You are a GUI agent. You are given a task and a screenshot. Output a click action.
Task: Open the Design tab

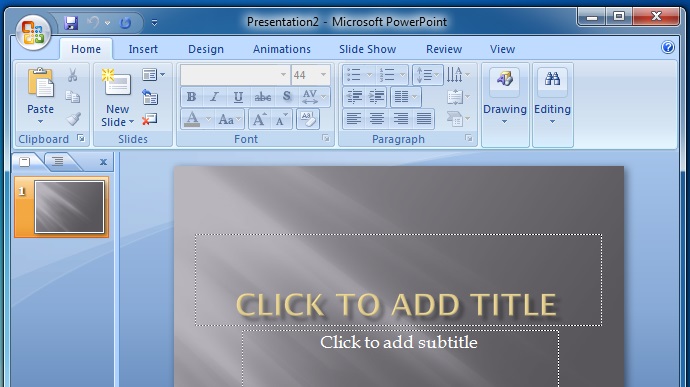tap(206, 49)
